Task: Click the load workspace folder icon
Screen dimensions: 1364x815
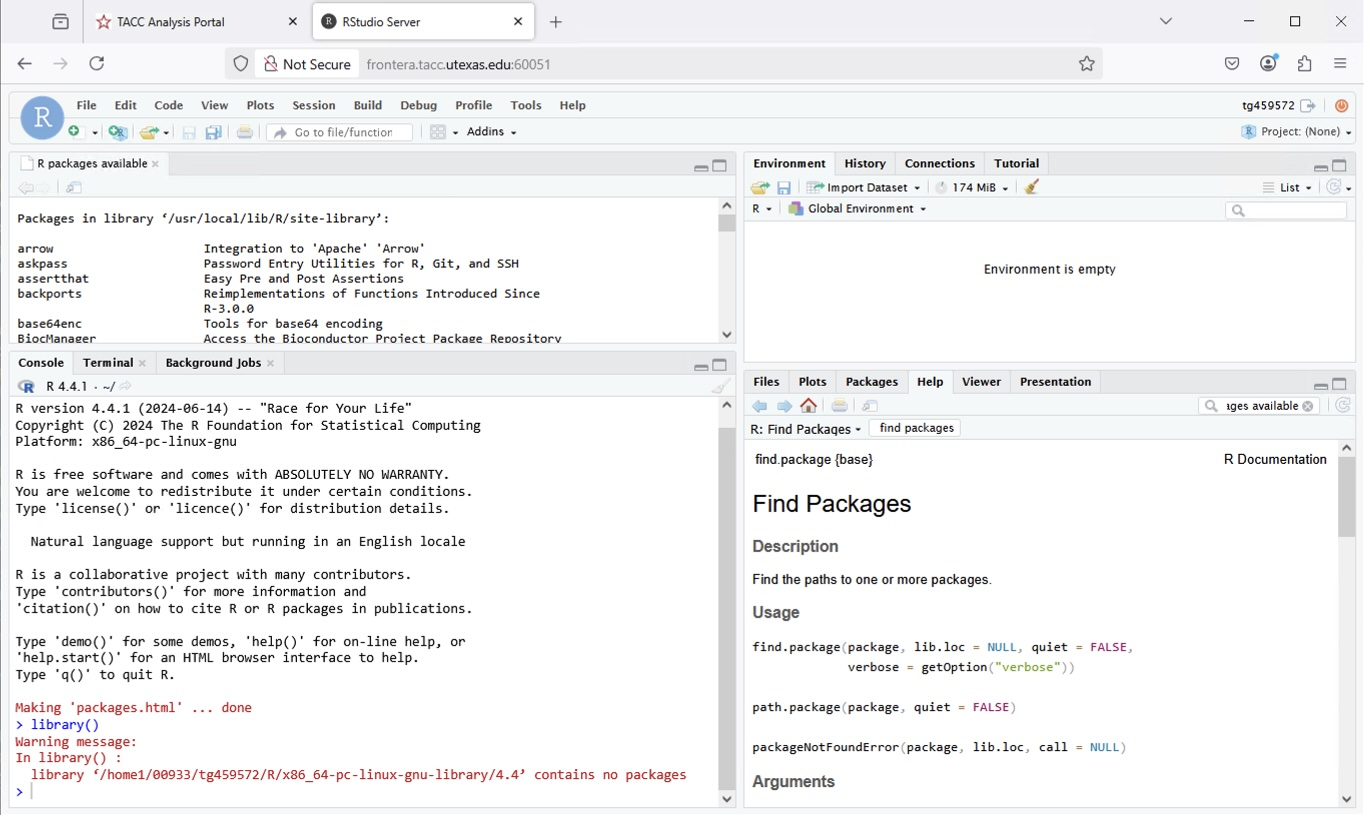Action: point(760,187)
